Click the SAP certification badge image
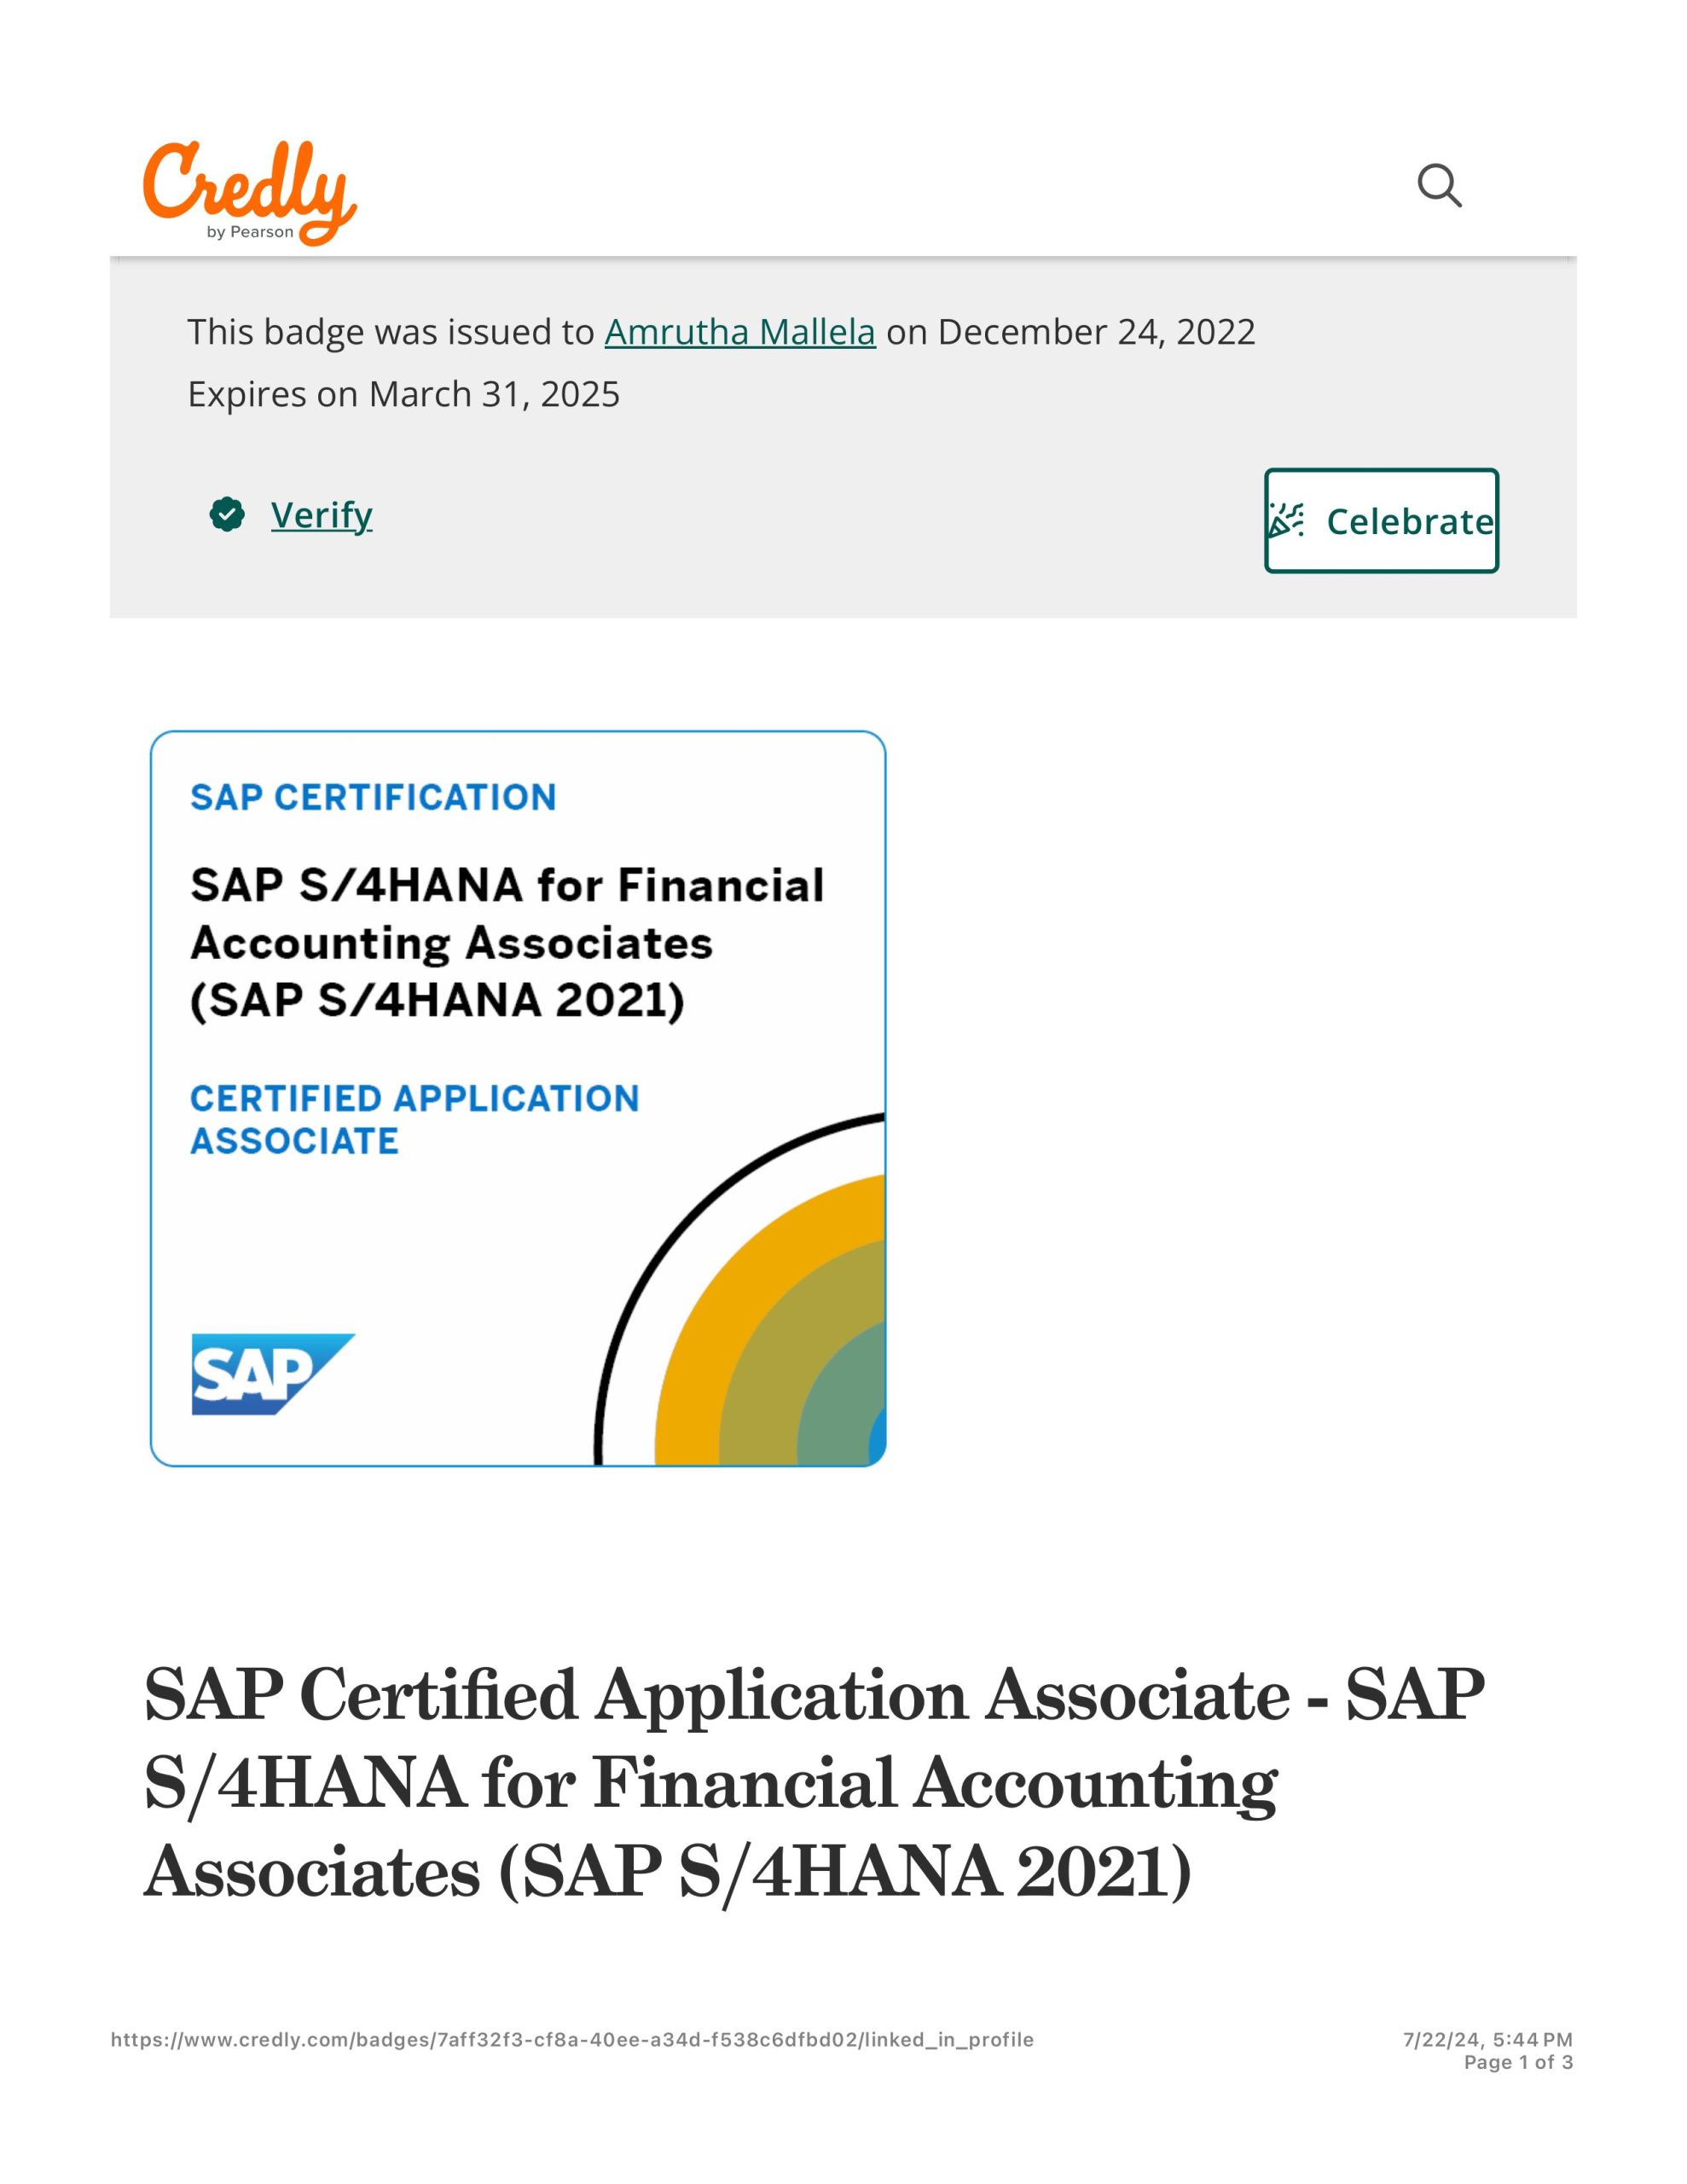This screenshot has width=1687, height=2184. (x=518, y=1099)
